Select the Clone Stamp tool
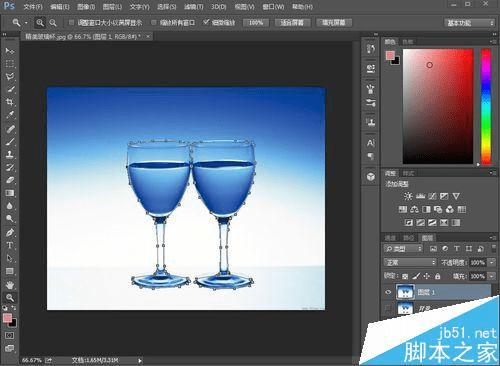The image size is (500, 366). click(x=10, y=154)
